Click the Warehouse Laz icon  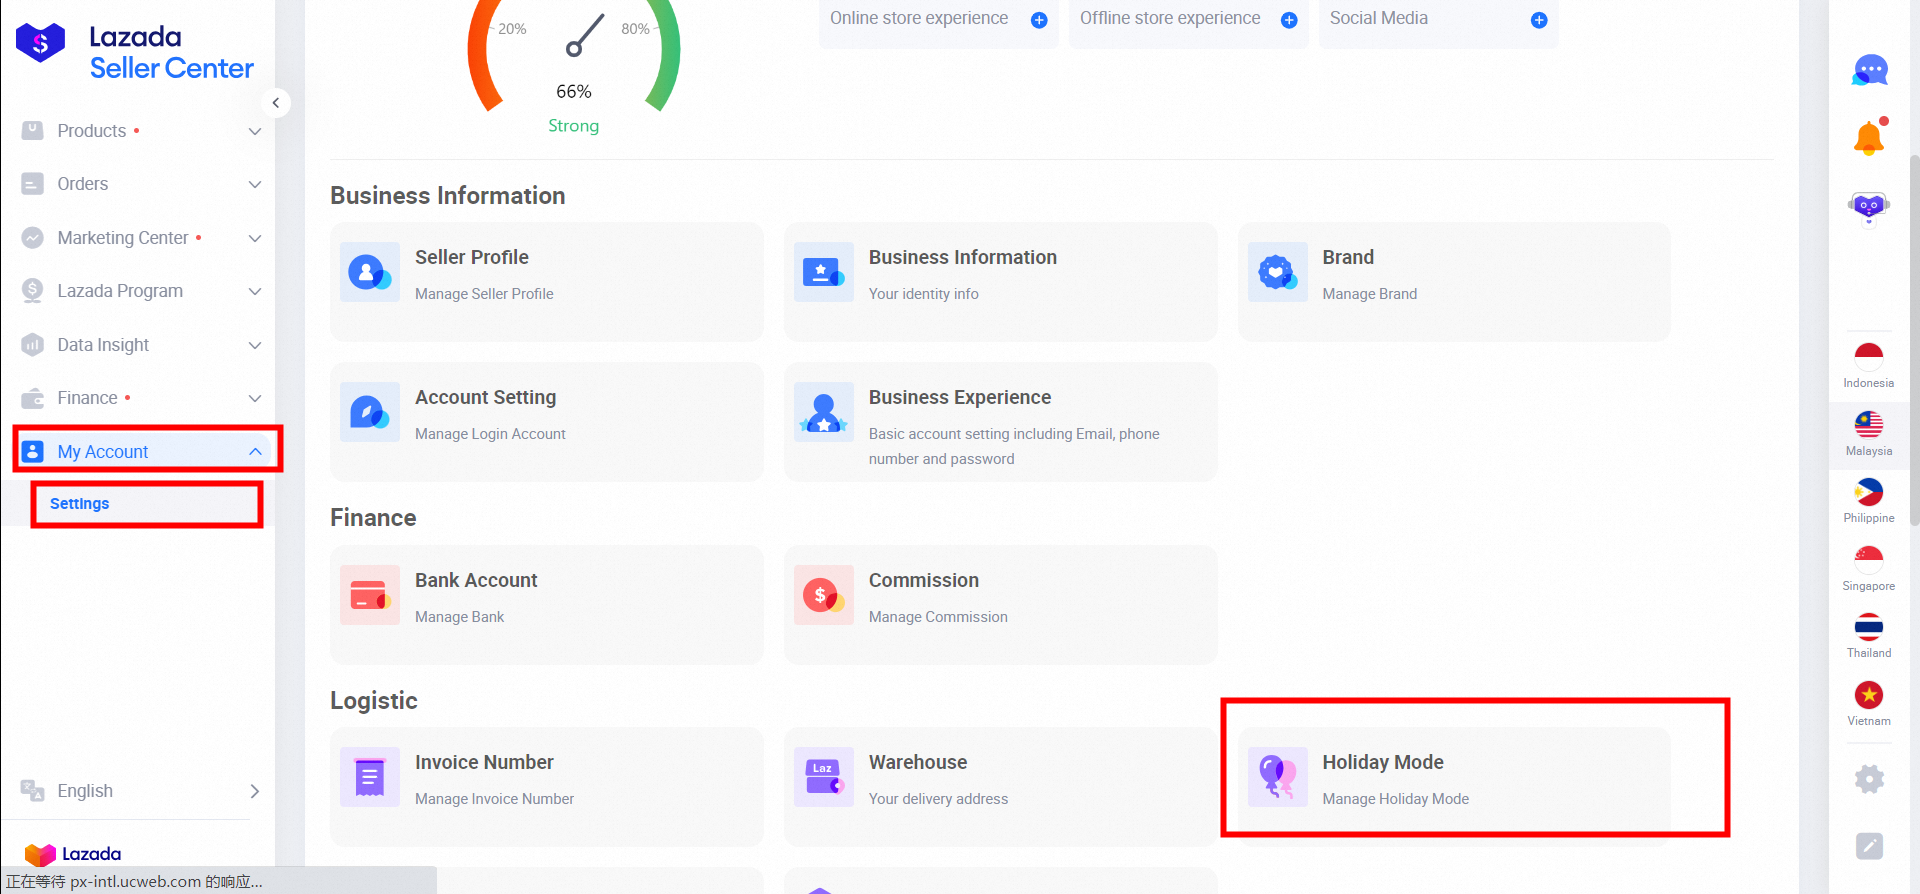pyautogui.click(x=823, y=777)
